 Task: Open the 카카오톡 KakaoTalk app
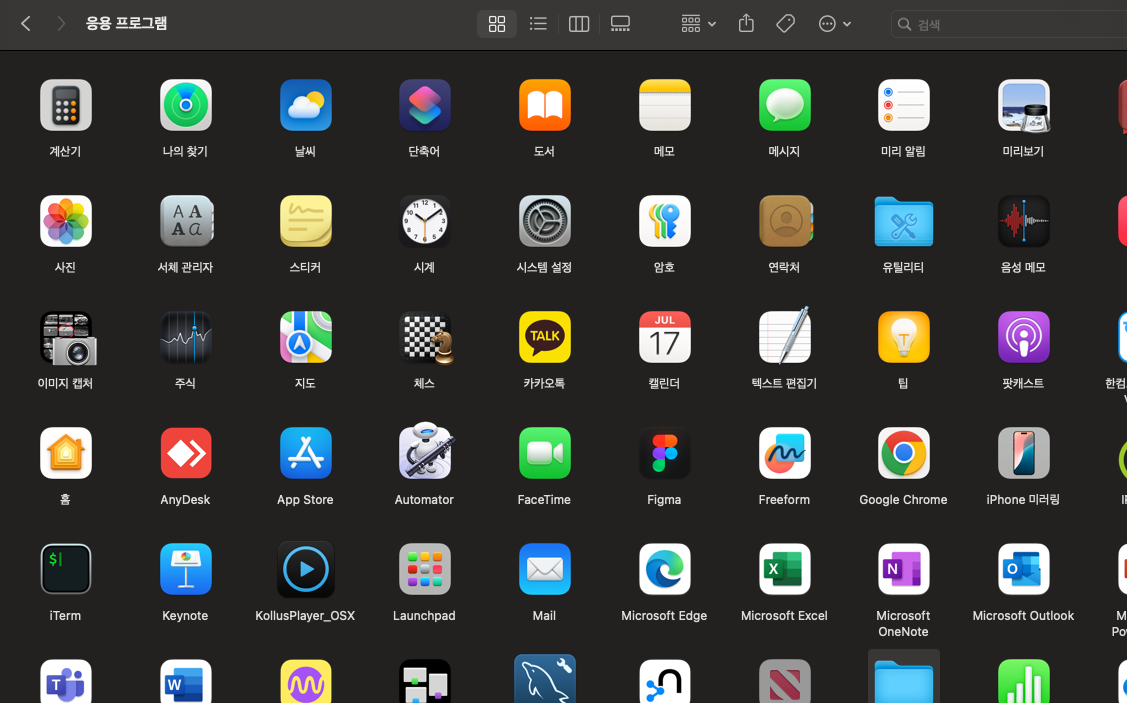[545, 337]
